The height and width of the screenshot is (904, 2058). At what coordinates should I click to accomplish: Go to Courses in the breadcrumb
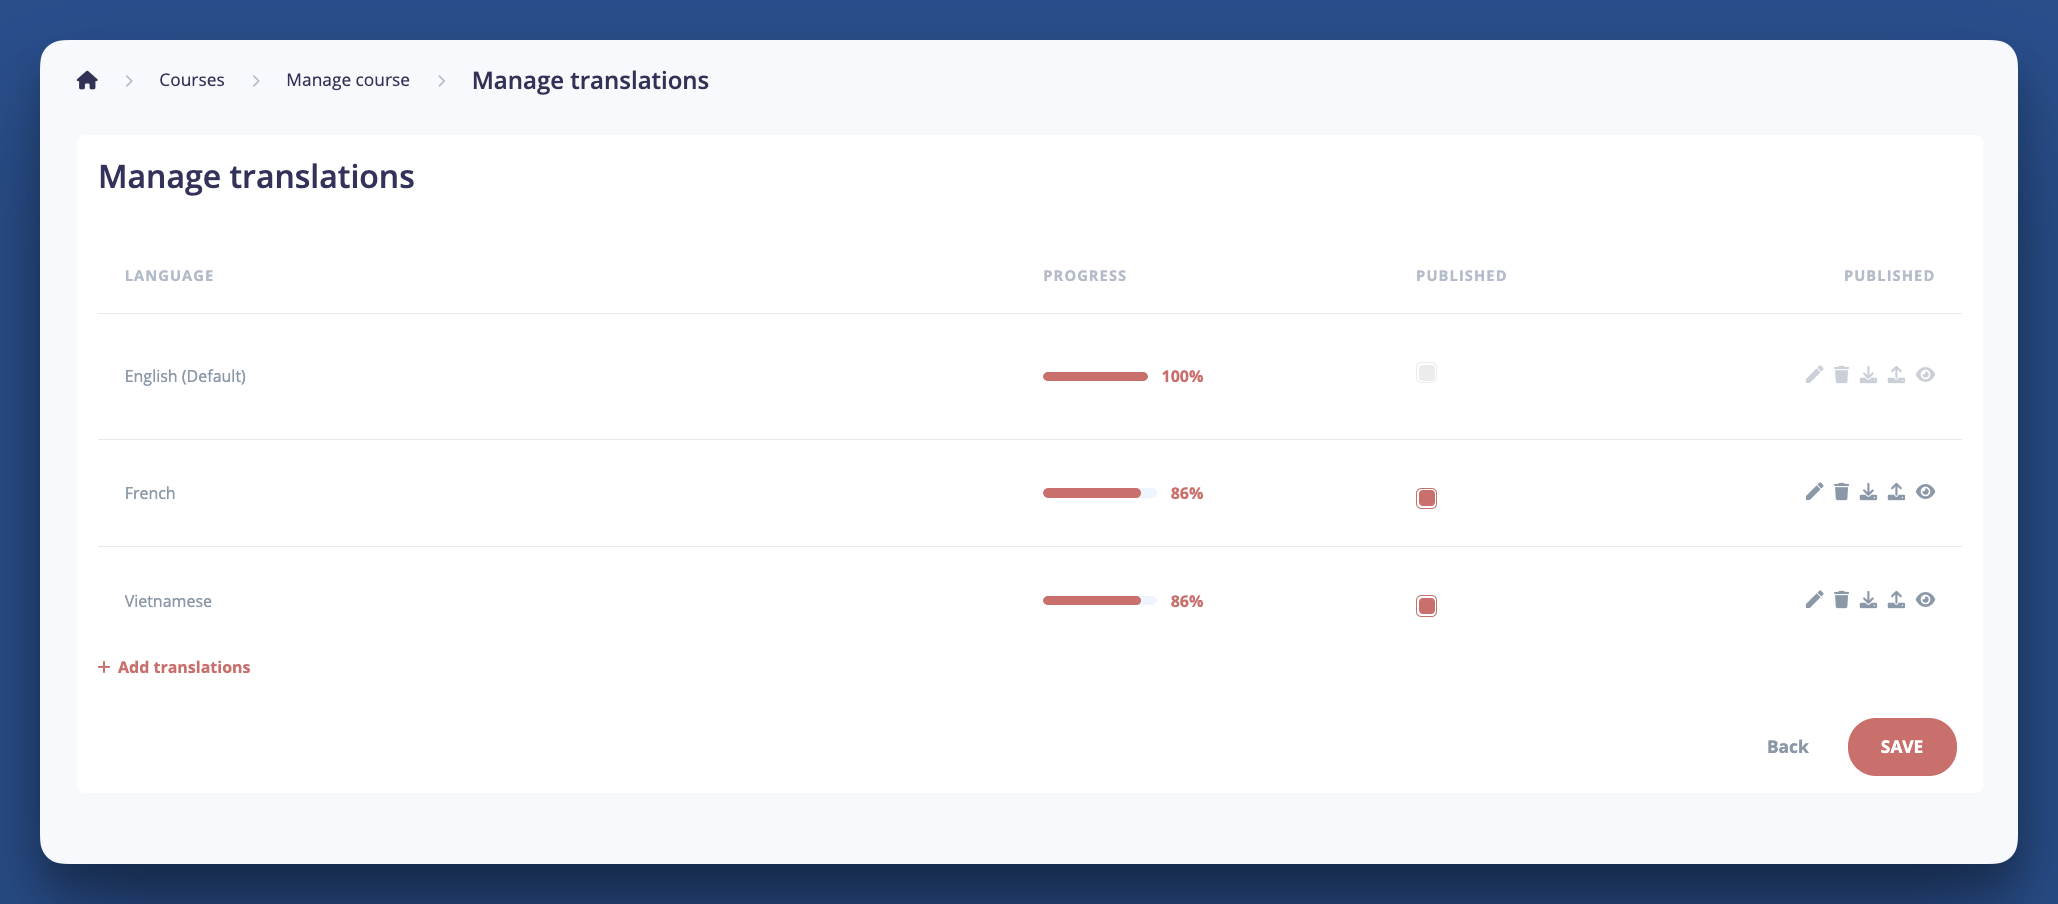[x=192, y=80]
